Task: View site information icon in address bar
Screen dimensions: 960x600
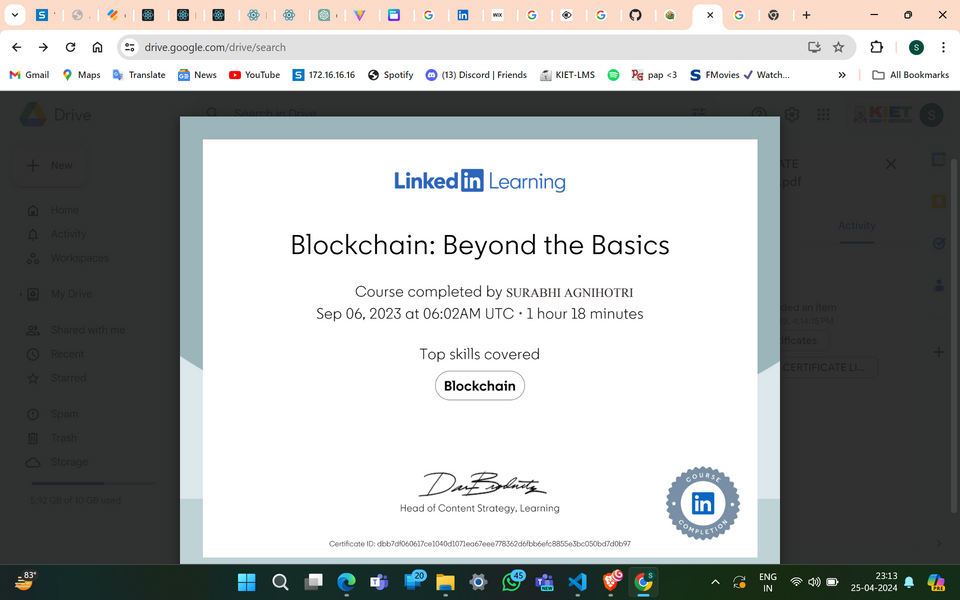Action: (129, 47)
